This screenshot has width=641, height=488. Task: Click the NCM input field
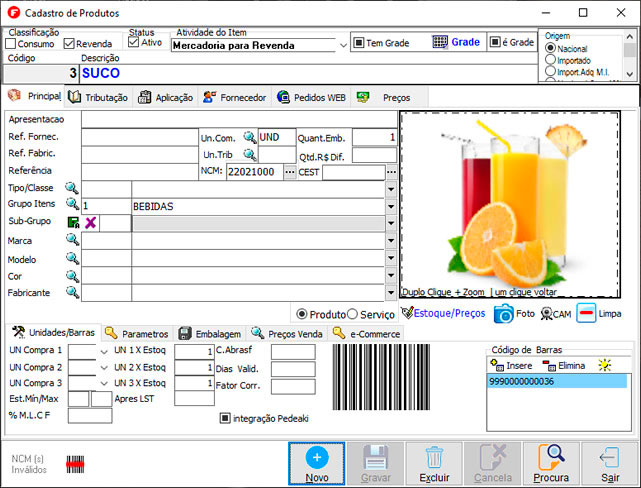point(254,172)
